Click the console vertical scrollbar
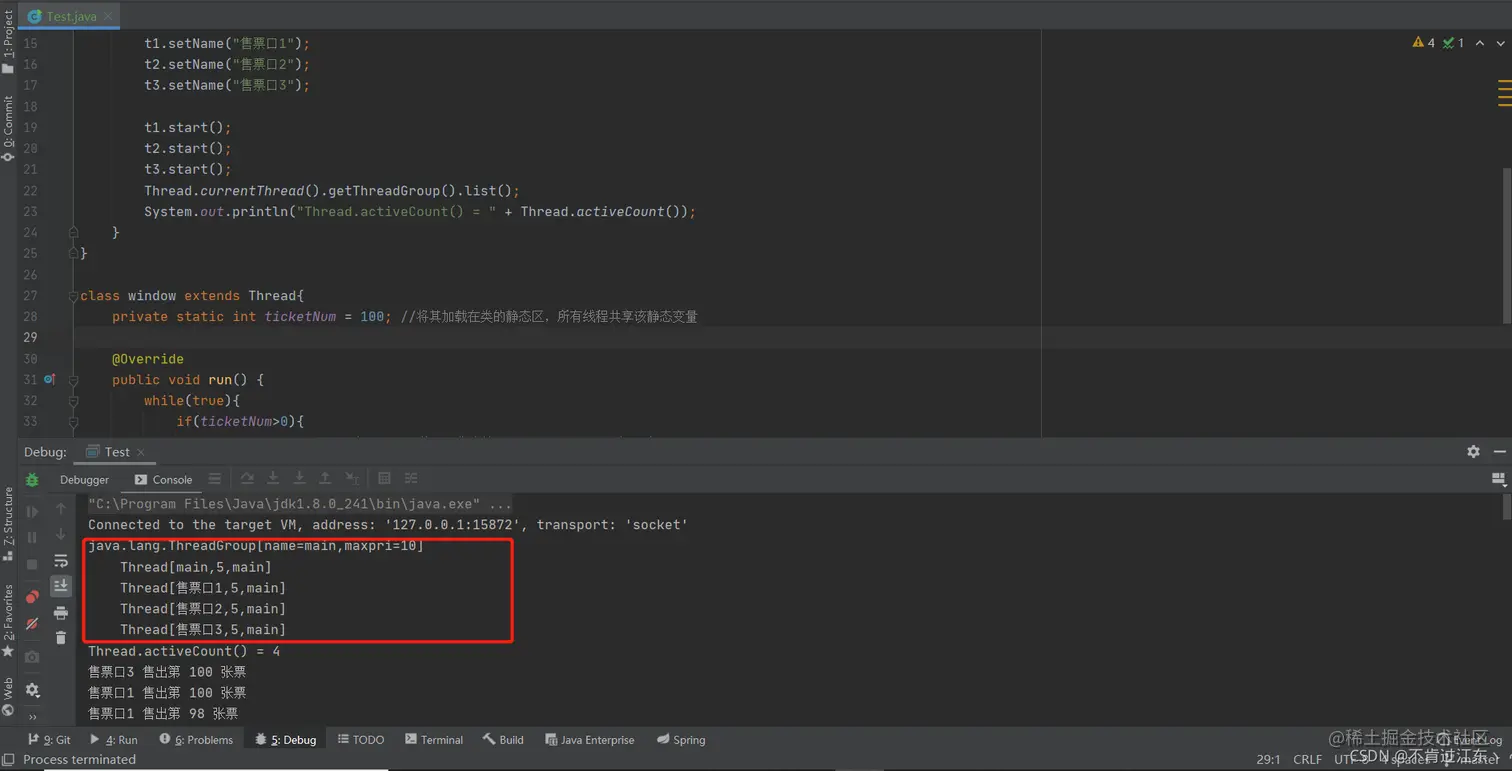This screenshot has width=1512, height=771. pos(1506,508)
